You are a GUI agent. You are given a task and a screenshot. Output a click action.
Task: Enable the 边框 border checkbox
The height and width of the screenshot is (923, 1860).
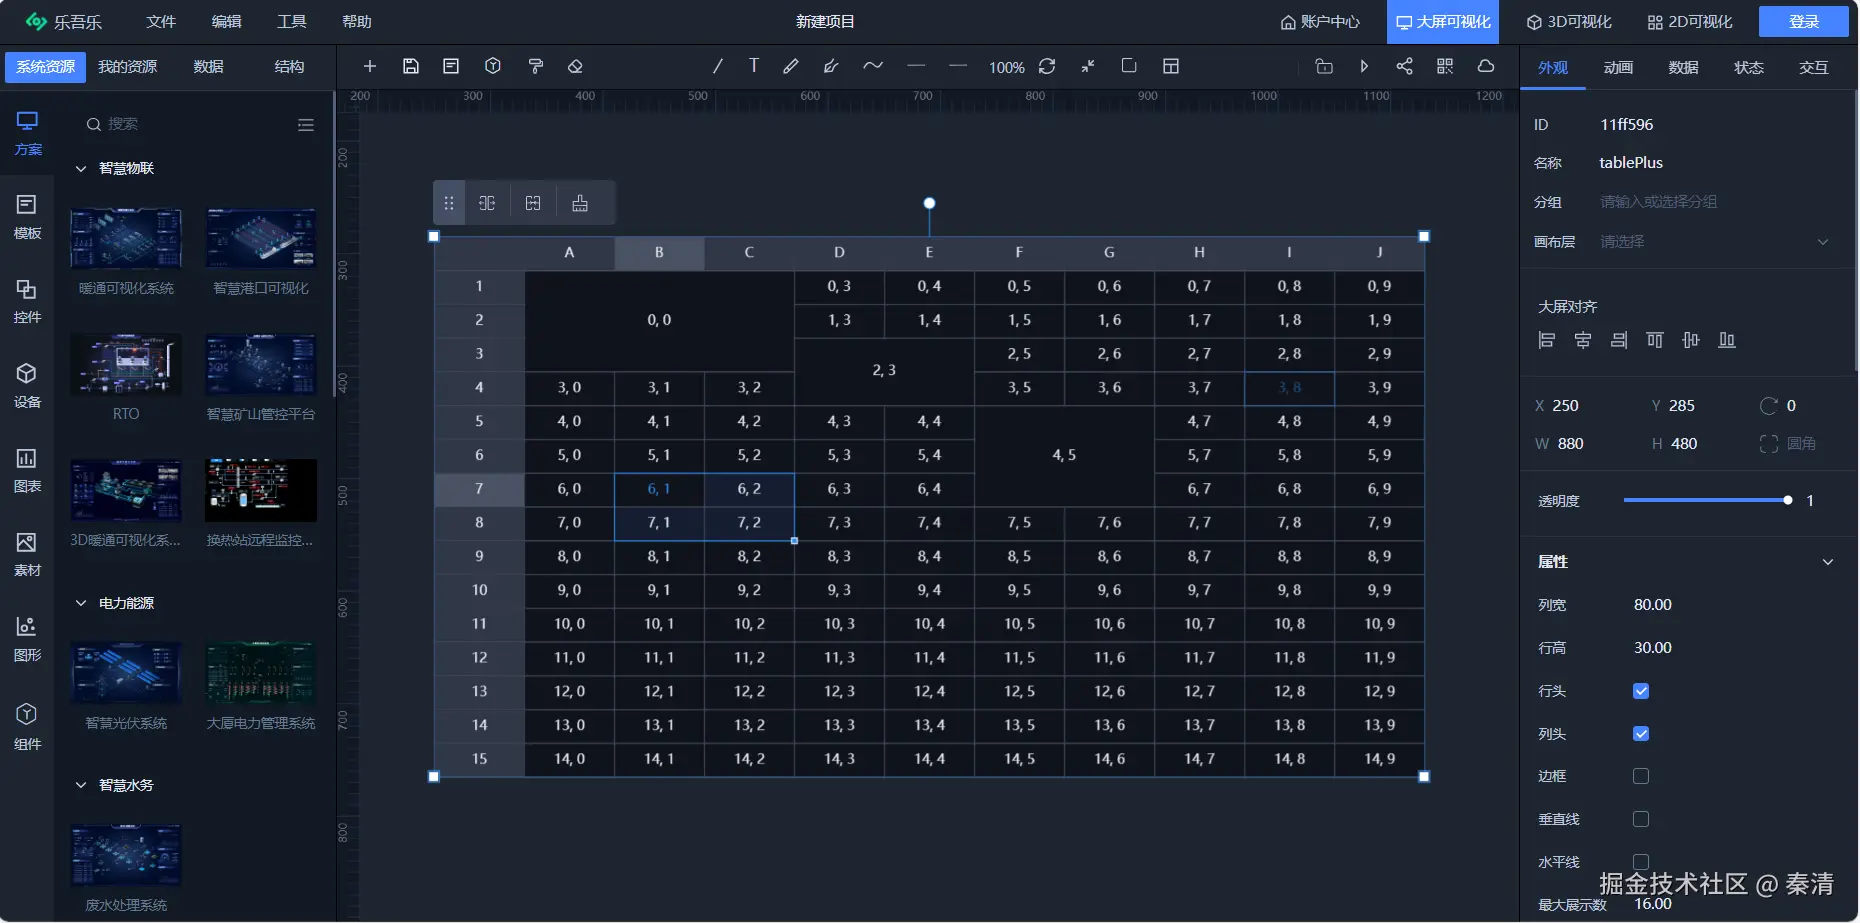[x=1641, y=776]
